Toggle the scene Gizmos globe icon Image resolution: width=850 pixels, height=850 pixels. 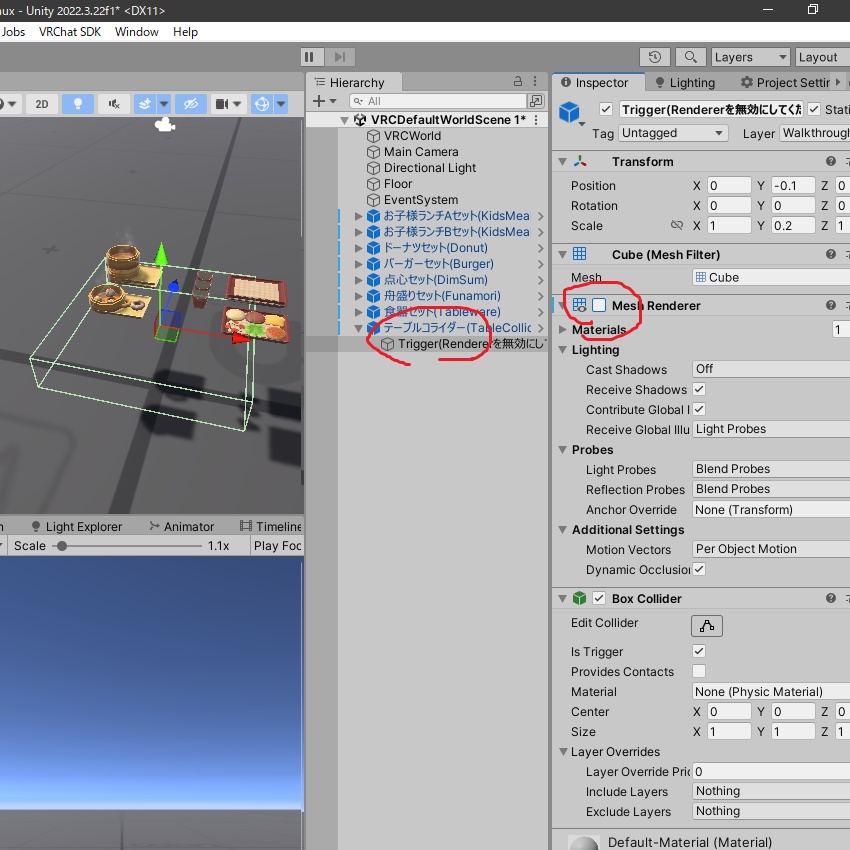[262, 104]
